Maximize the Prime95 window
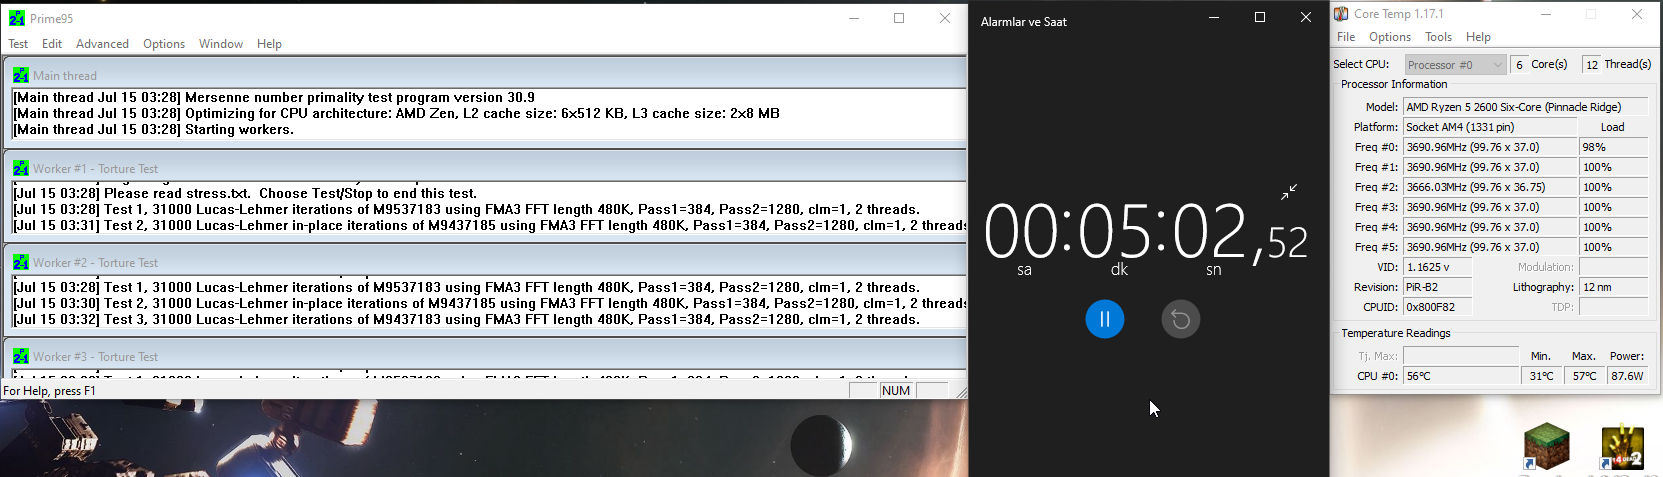 point(899,18)
